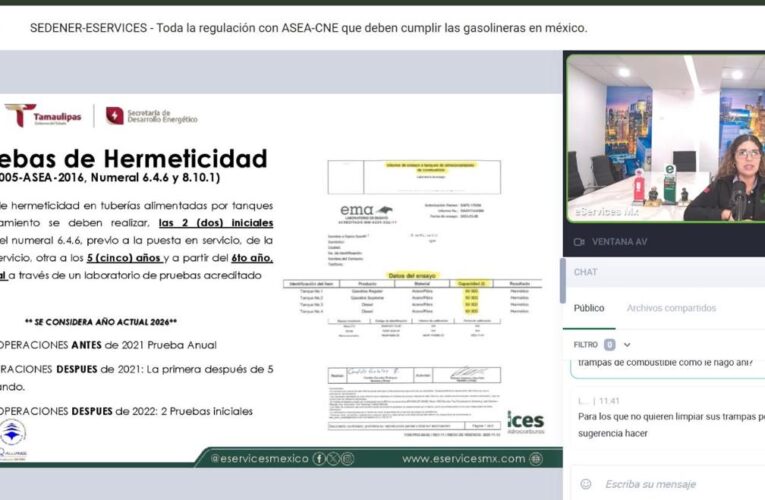The image size is (765, 500).
Task: Click the www.eservicesmx.com link
Action: coord(463,459)
